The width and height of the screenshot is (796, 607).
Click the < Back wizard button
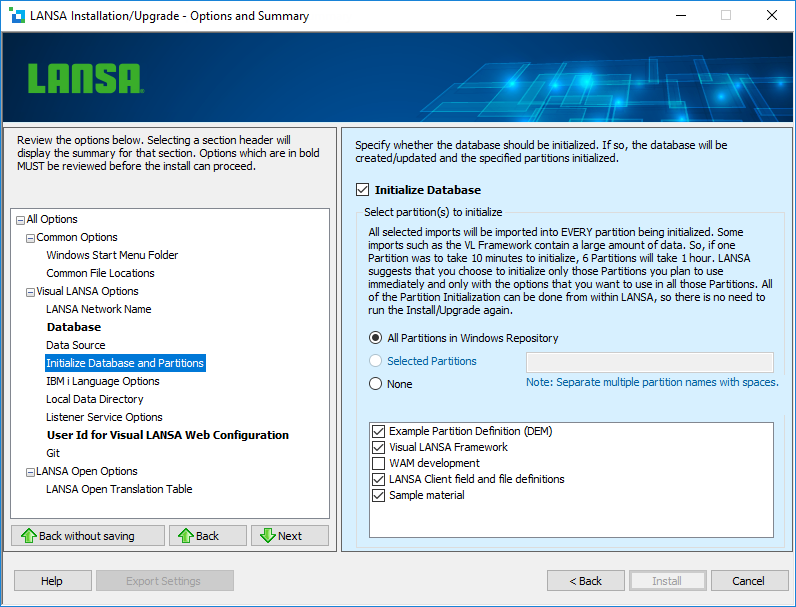(586, 581)
